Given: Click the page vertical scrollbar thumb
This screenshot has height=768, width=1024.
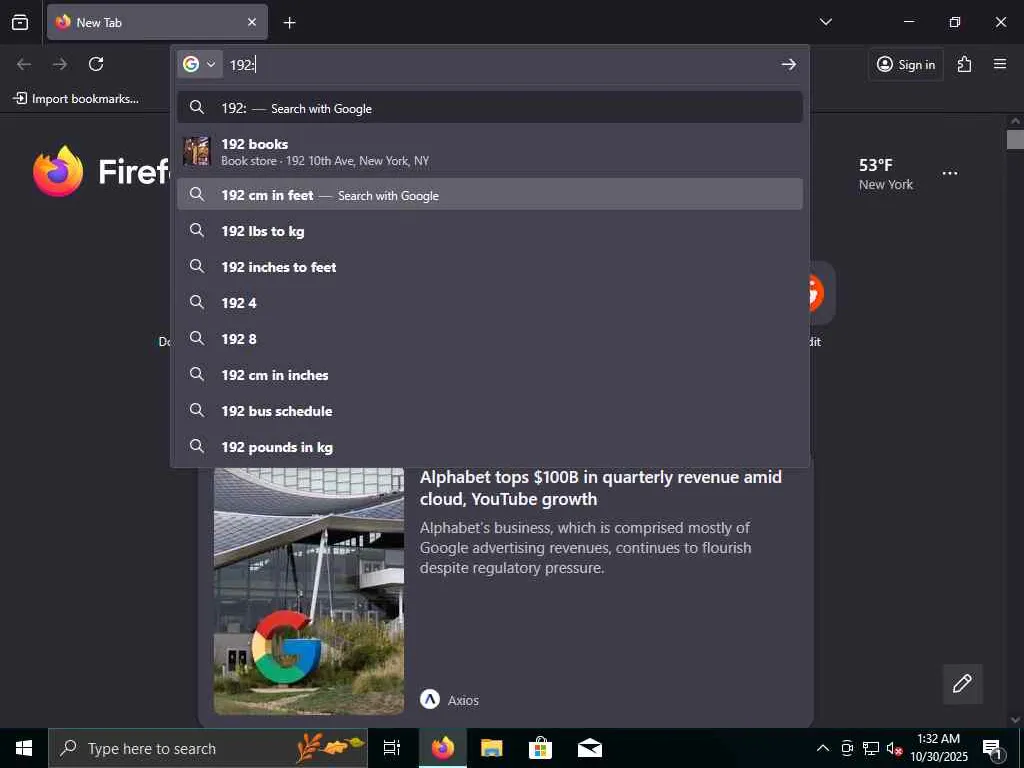Looking at the screenshot, I should (1015, 140).
